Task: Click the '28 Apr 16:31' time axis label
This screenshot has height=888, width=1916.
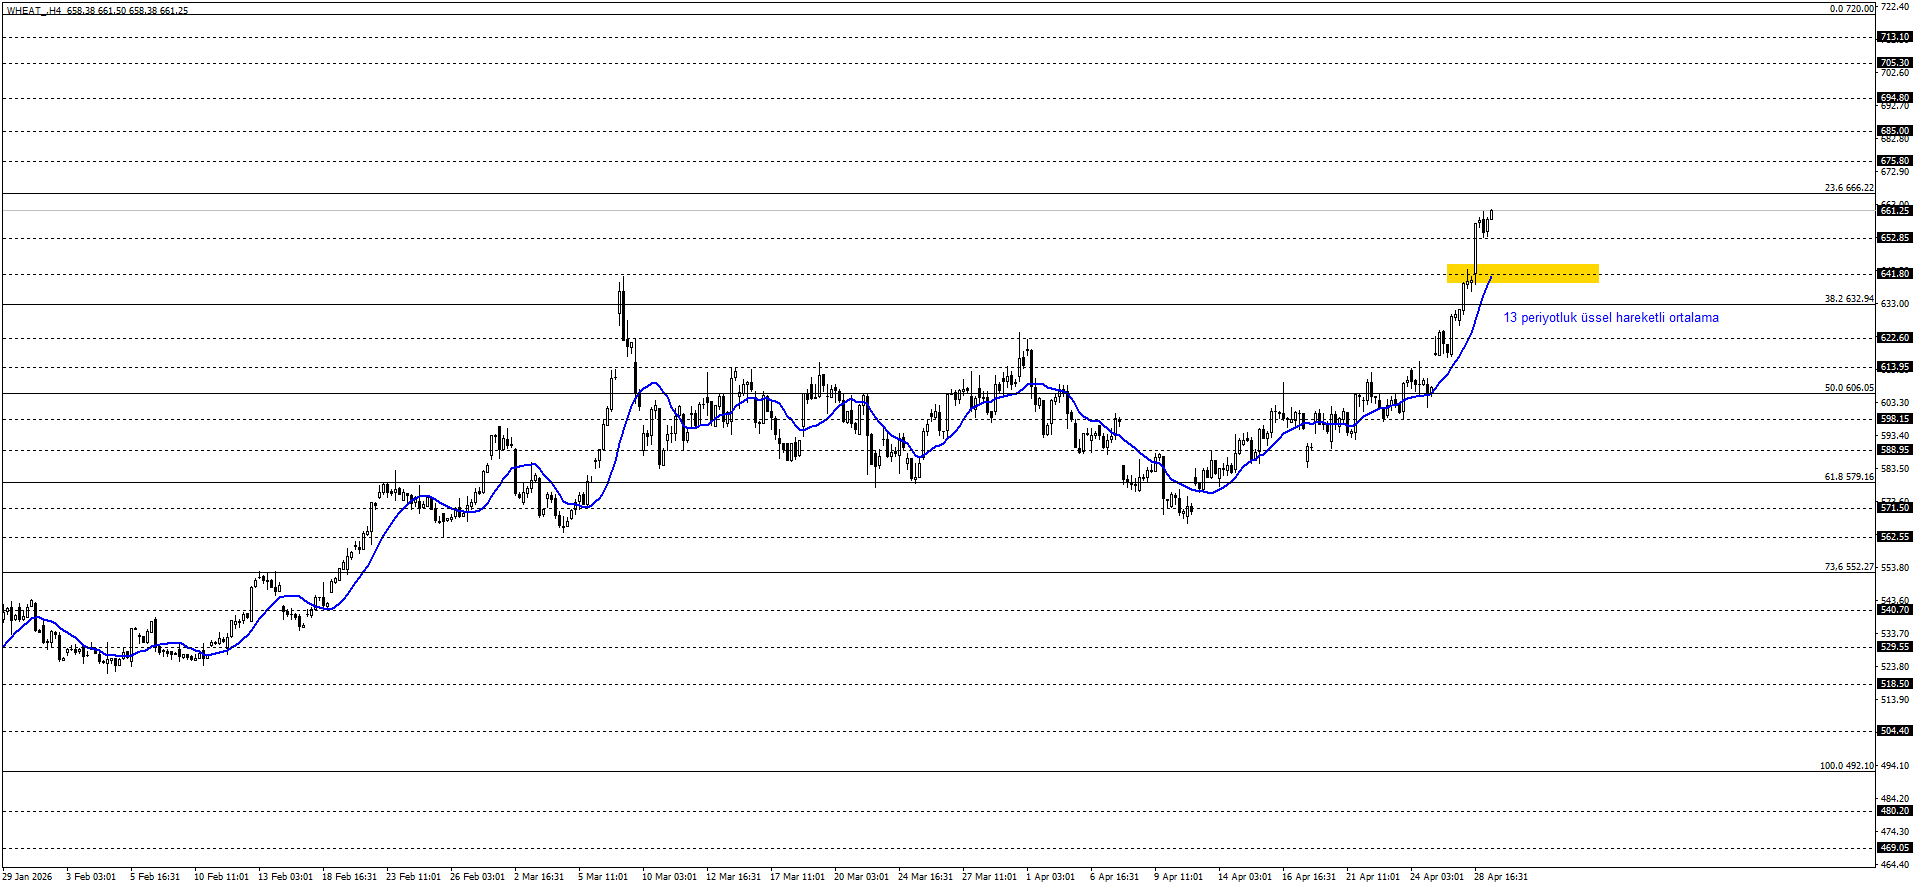Action: coord(1501,877)
